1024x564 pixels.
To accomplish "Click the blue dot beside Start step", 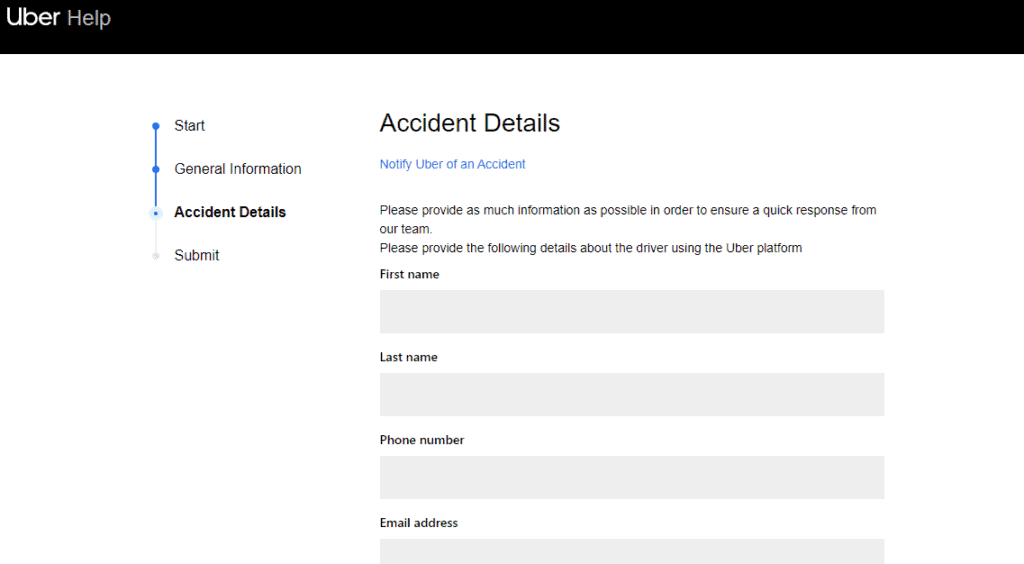I will 156,126.
